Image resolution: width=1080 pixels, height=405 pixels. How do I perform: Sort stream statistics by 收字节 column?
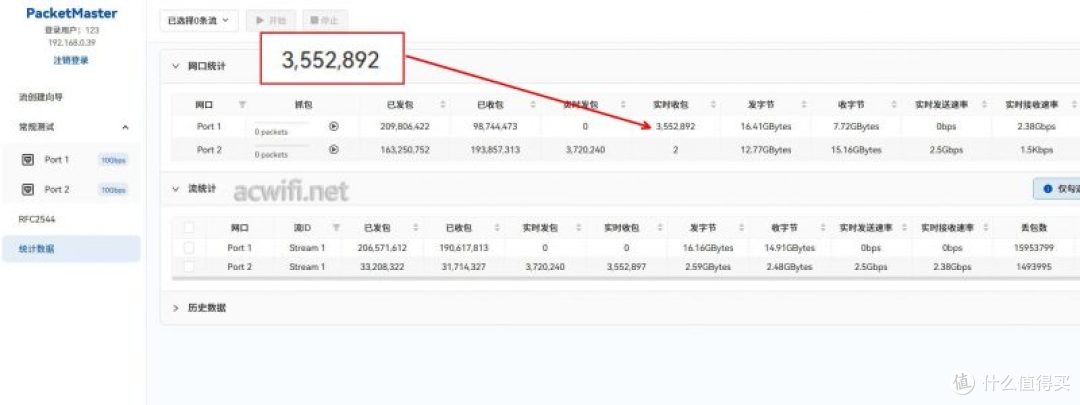822,228
